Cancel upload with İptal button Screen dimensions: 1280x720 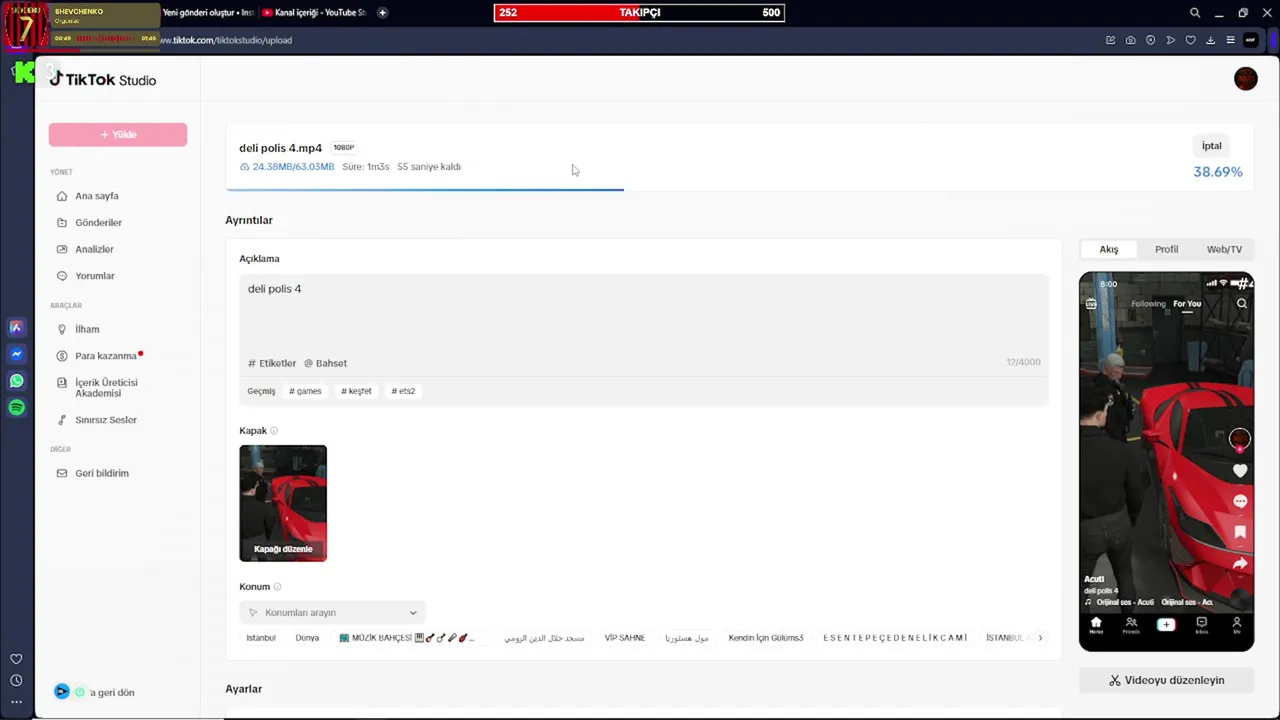click(1212, 146)
